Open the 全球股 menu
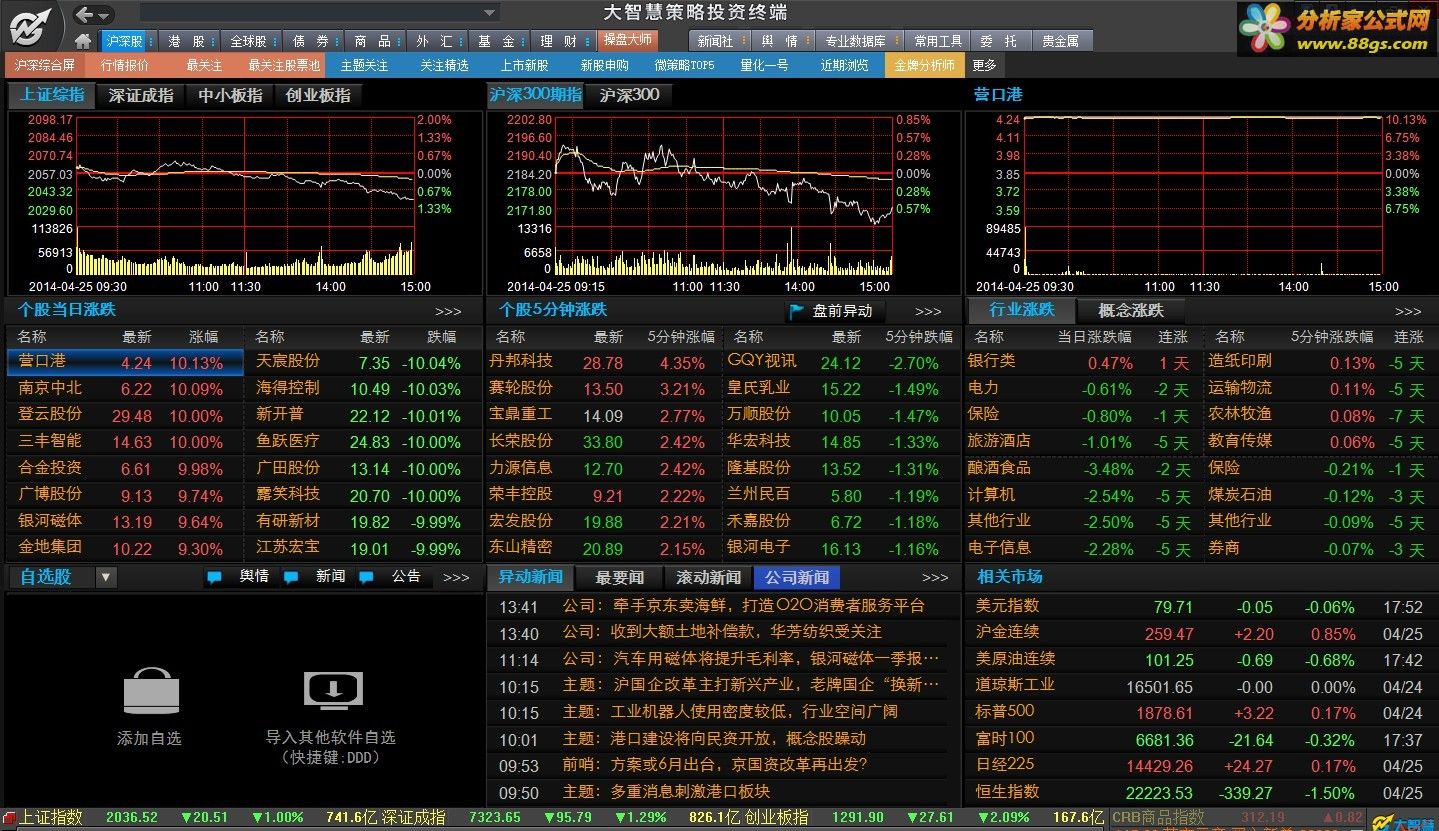This screenshot has height=831, width=1439. click(x=250, y=41)
